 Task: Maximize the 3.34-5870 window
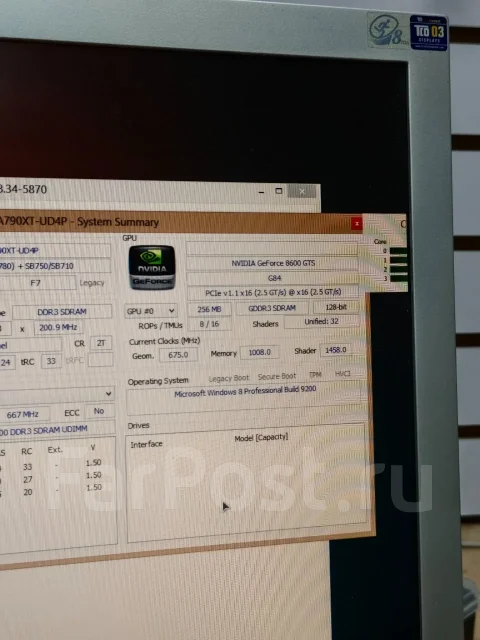pyautogui.click(x=279, y=191)
